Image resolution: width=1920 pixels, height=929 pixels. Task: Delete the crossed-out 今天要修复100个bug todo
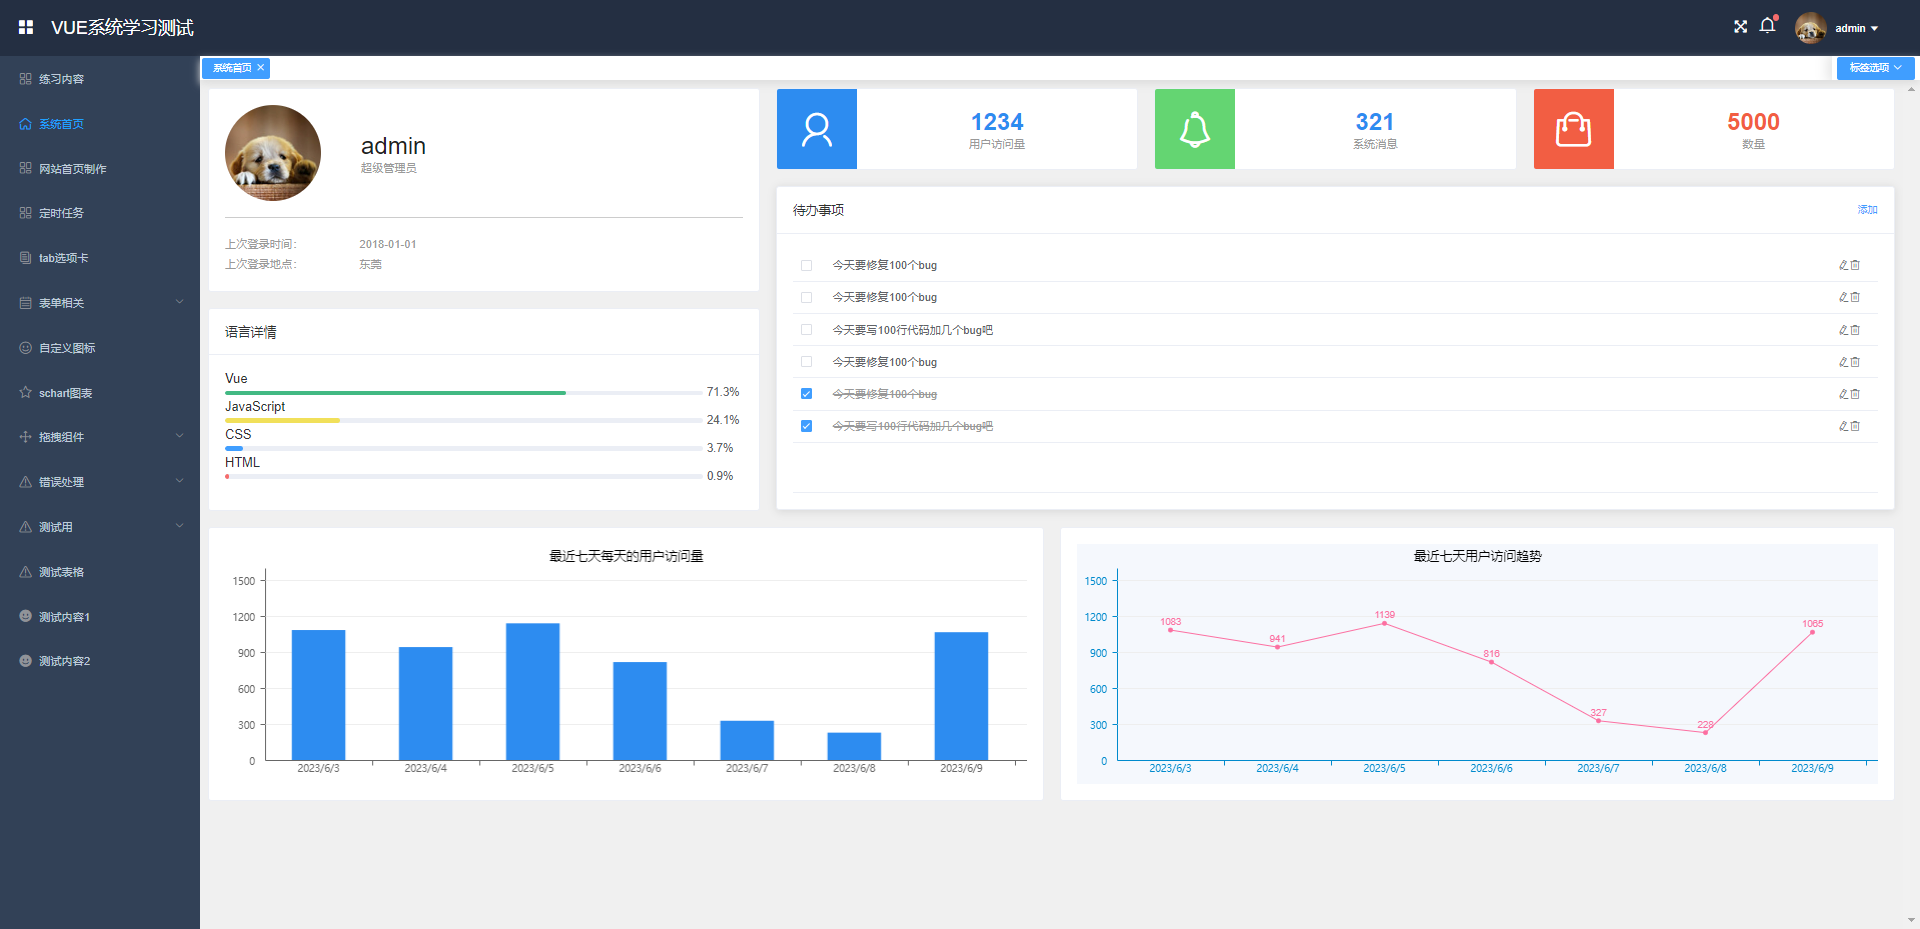coord(1855,394)
